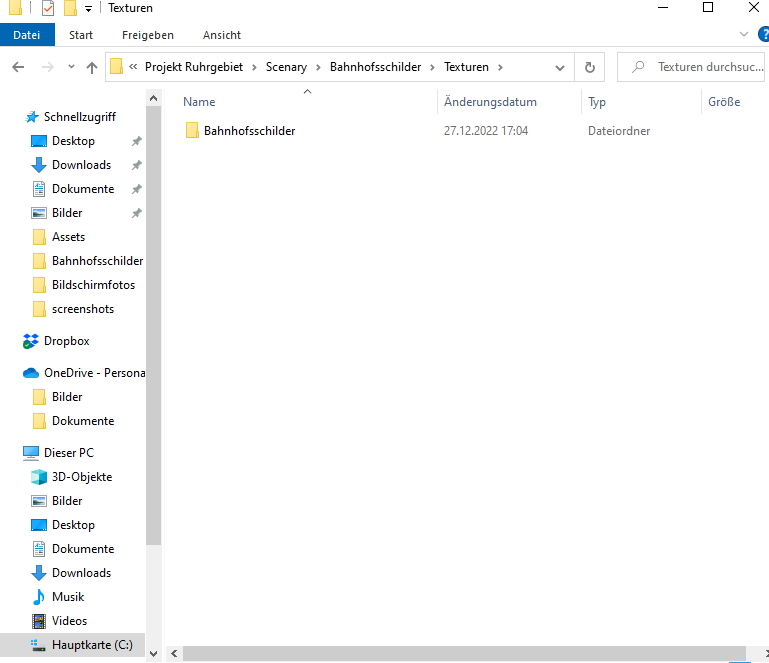Sort by Größe column header

(x=724, y=102)
